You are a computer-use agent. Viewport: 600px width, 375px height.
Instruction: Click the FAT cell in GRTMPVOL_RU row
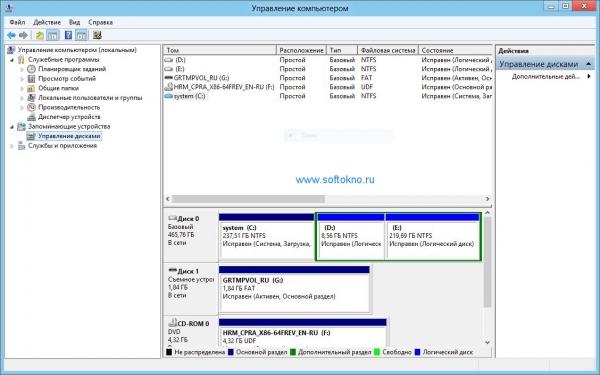pyautogui.click(x=366, y=78)
